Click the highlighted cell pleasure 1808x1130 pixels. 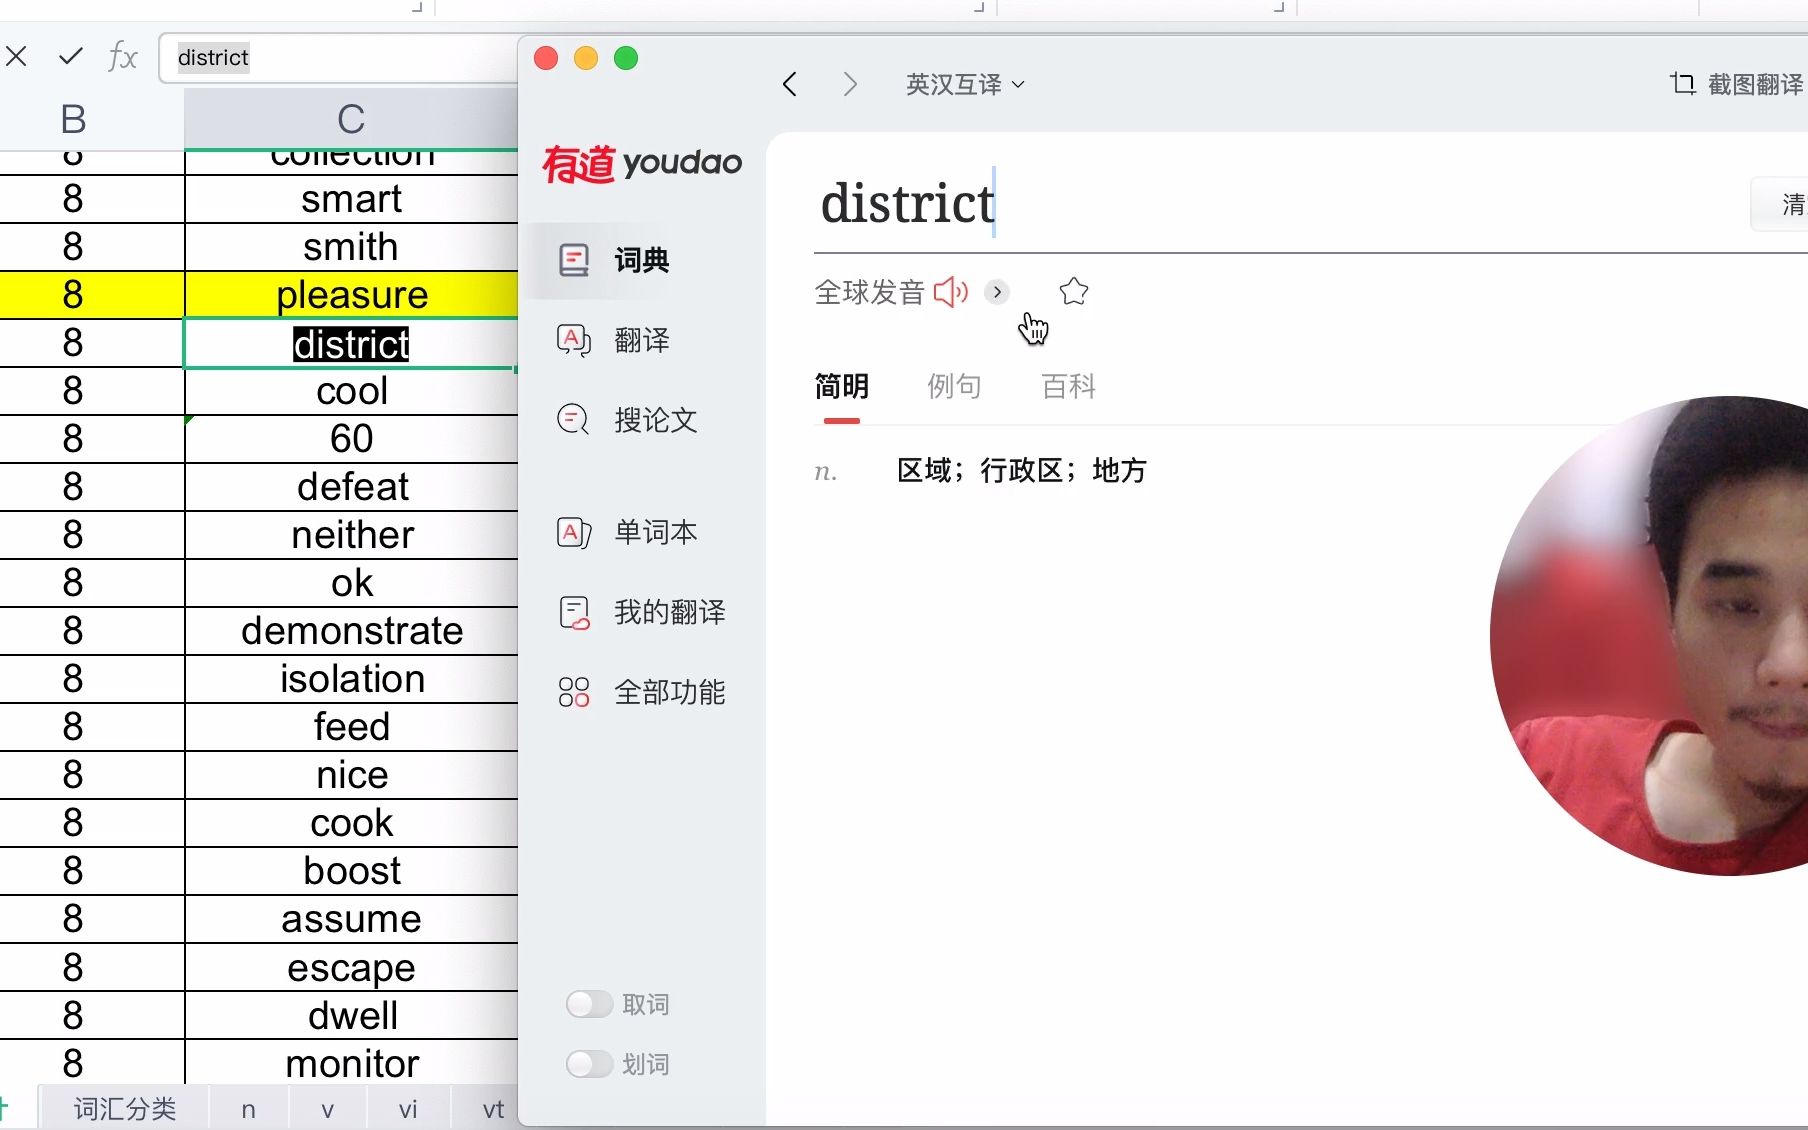[x=352, y=295]
